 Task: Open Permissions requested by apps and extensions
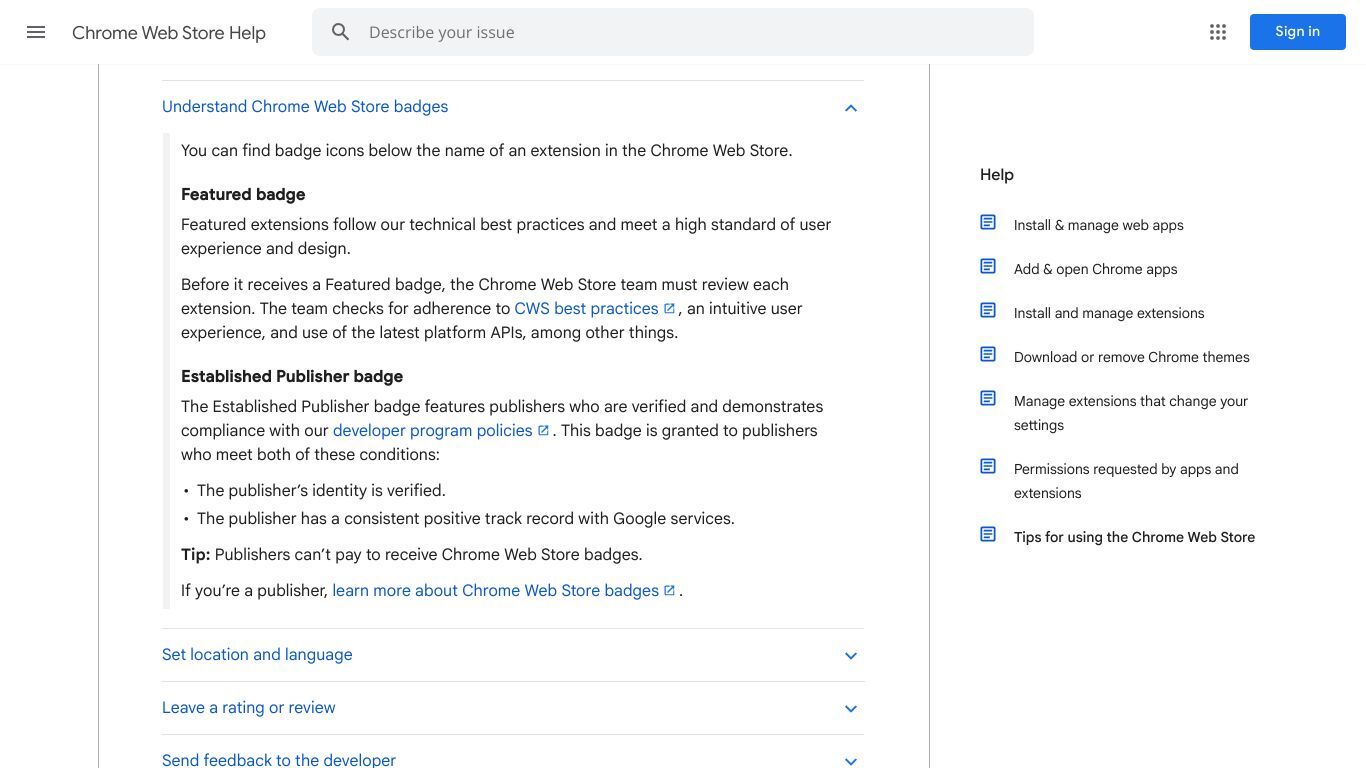coord(1126,481)
